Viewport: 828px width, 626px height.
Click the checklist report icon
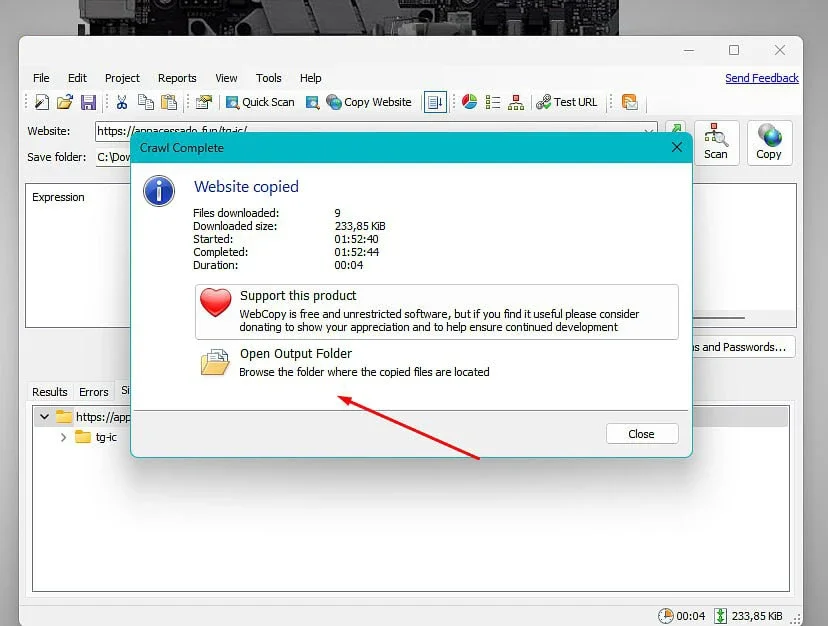493,102
